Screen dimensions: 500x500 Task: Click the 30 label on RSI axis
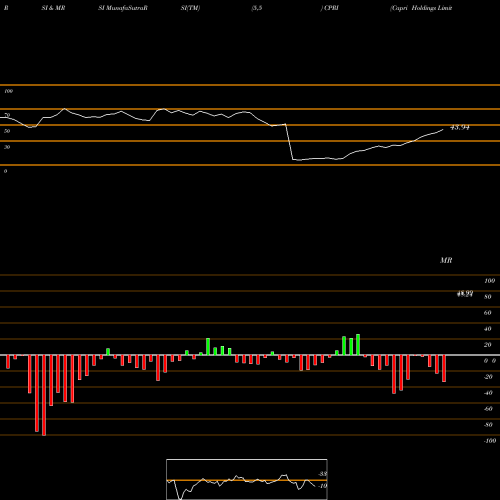coord(7,147)
